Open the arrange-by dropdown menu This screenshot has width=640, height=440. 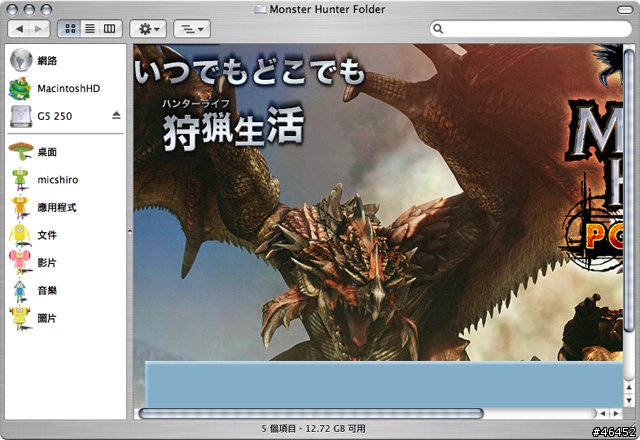pyautogui.click(x=192, y=29)
